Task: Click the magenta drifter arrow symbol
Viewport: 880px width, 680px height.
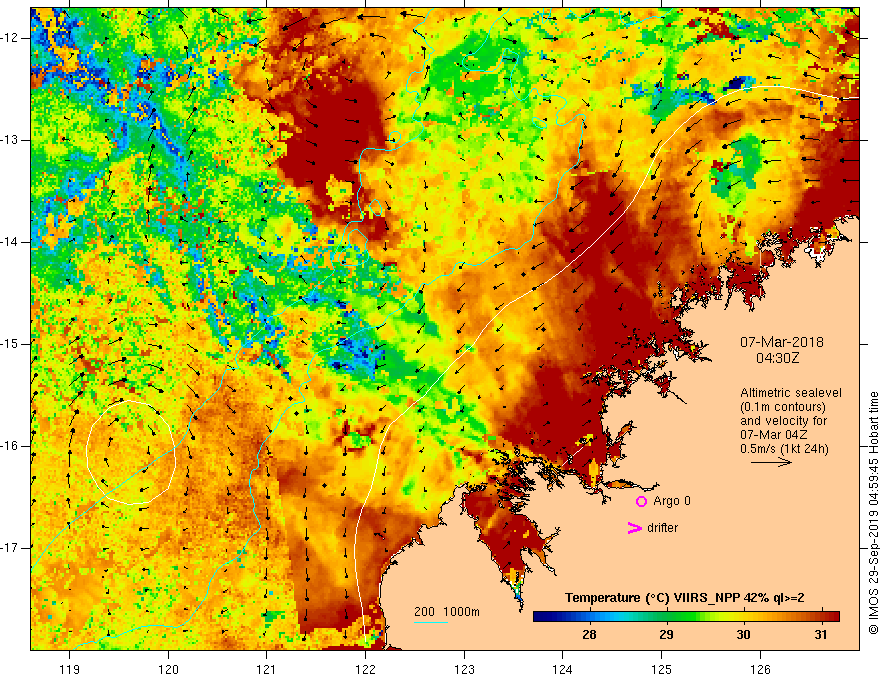Action: tap(634, 528)
